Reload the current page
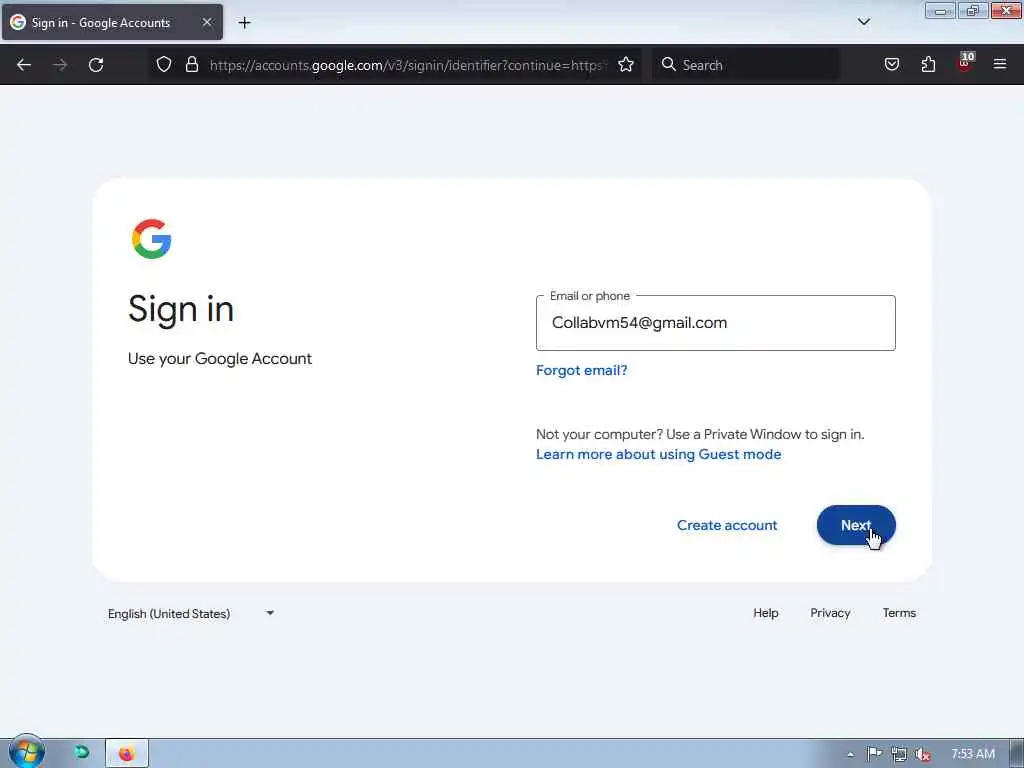The width and height of the screenshot is (1024, 768). pyautogui.click(x=96, y=65)
